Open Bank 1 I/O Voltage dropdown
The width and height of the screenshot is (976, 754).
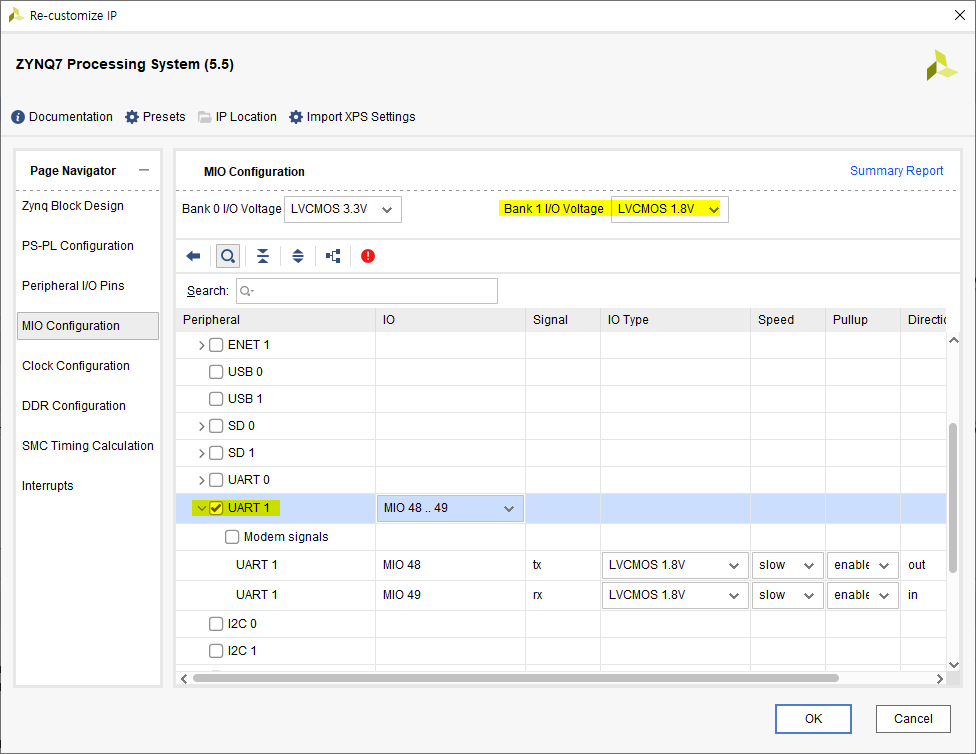(669, 209)
